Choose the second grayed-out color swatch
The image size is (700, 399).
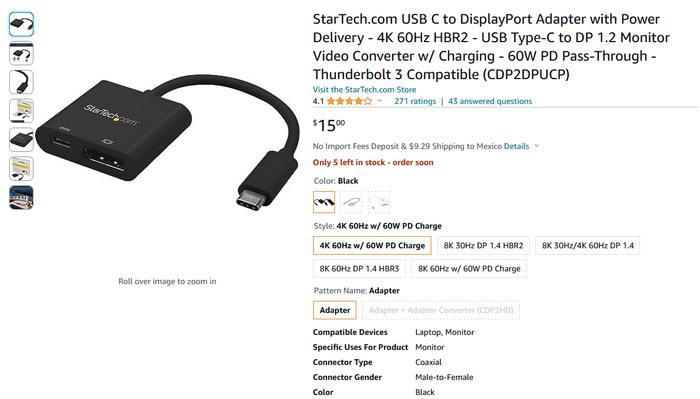click(351, 202)
